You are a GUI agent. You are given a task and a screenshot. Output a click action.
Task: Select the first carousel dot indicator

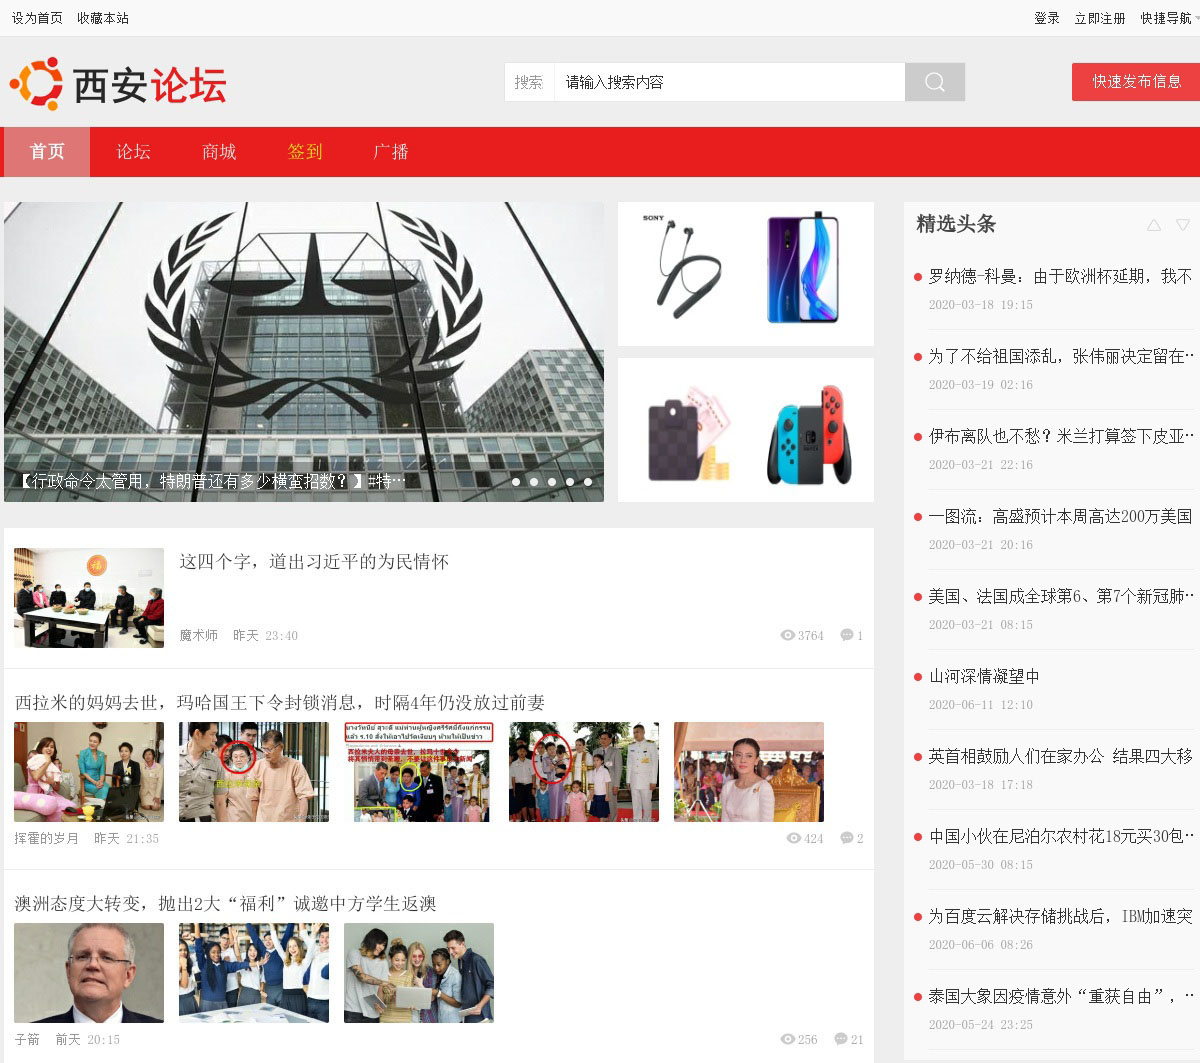pos(516,482)
